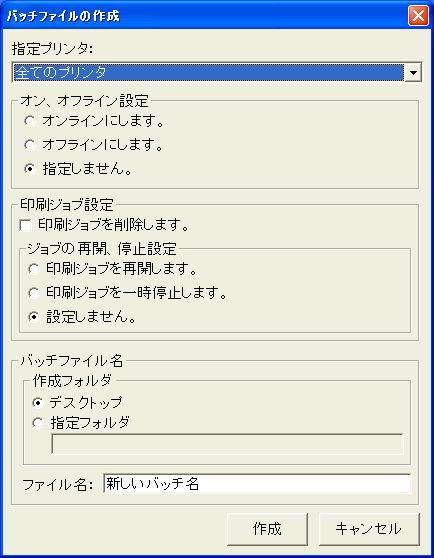The width and height of the screenshot is (434, 558).
Task: Click the バッチファイルの作成 title bar
Action: coord(205,16)
